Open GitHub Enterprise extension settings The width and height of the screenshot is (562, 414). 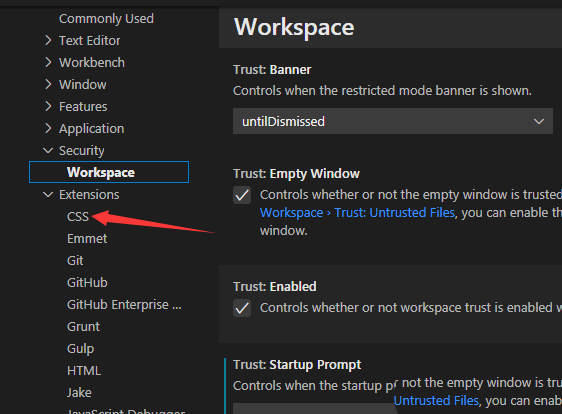124,305
